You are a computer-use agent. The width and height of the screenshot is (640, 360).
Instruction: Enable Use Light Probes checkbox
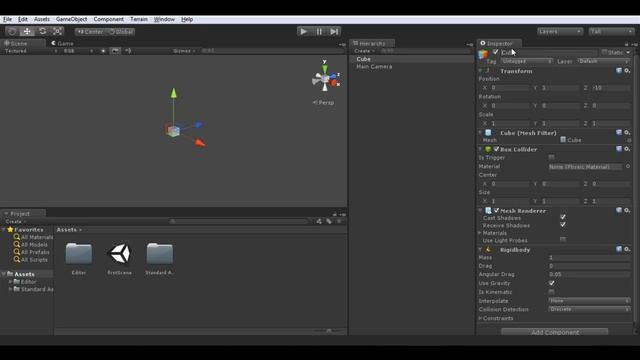(x=563, y=240)
